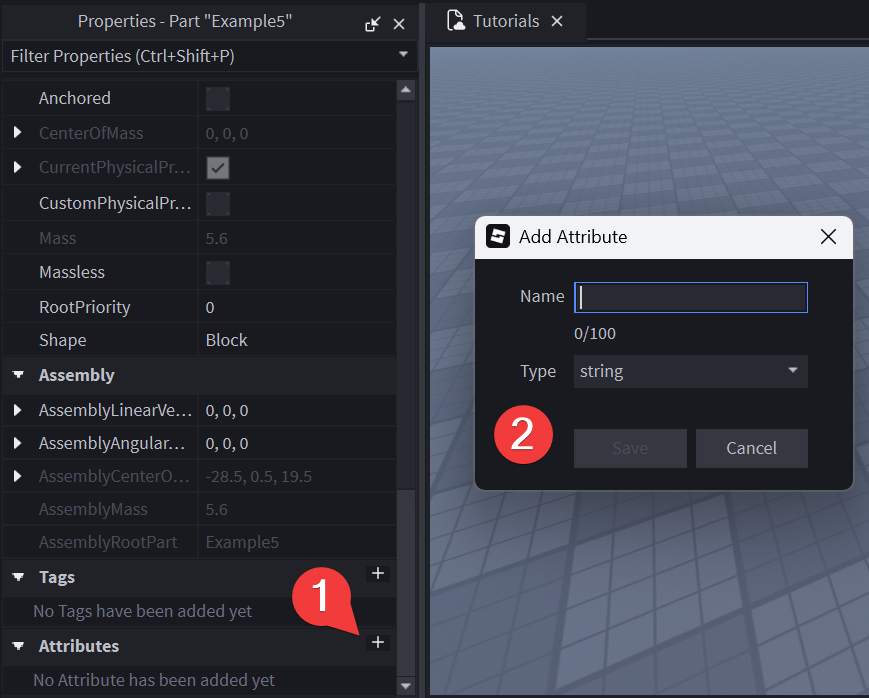Click the Properties panel scrollbar down arrow
This screenshot has height=698, width=869.
[x=405, y=685]
